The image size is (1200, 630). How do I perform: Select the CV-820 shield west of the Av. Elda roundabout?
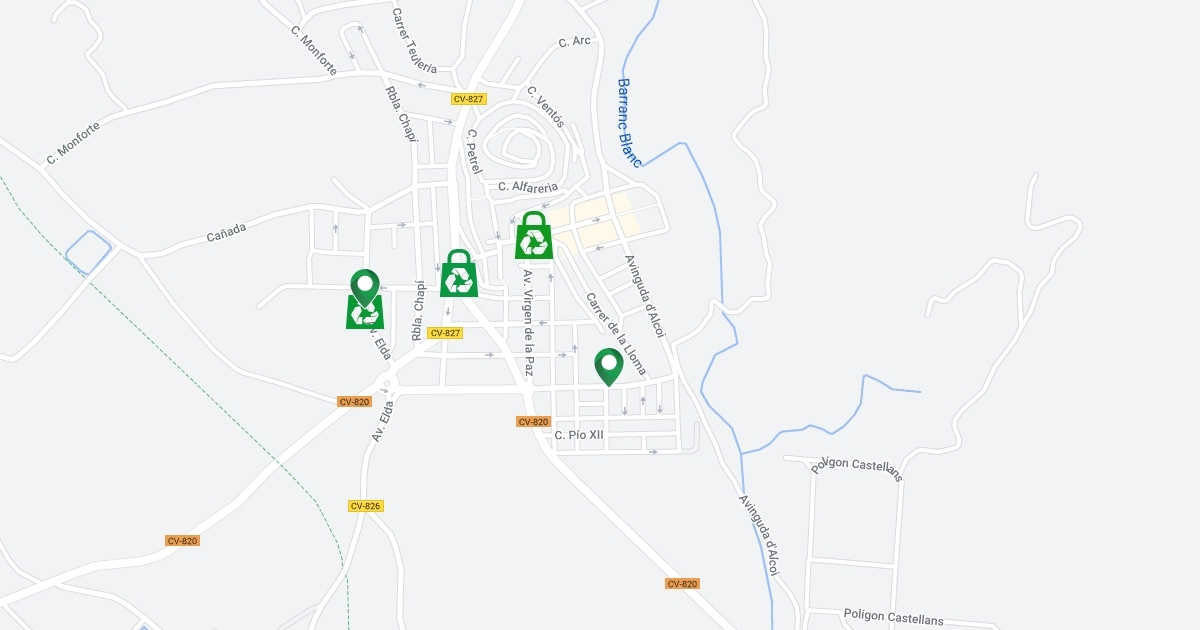[354, 402]
